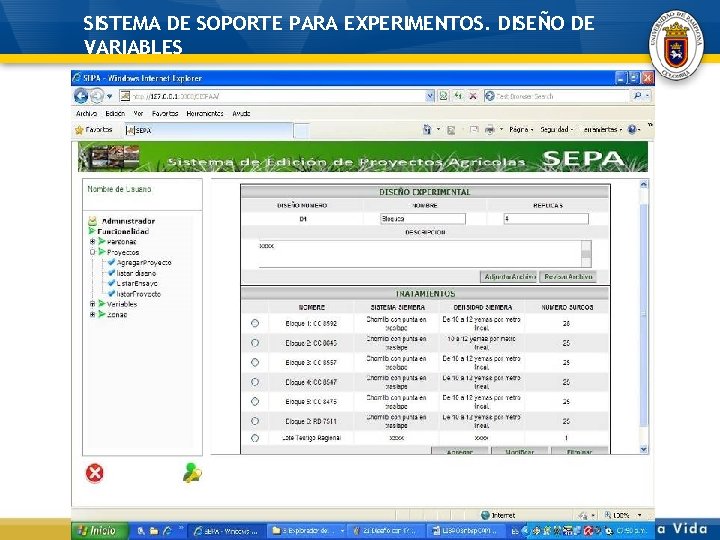Expand the Zonas tree node
This screenshot has width=720, height=540.
[92, 315]
